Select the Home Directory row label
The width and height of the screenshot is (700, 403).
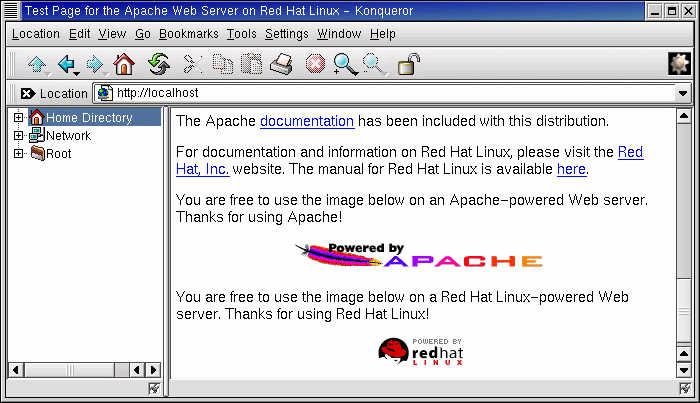click(x=89, y=117)
